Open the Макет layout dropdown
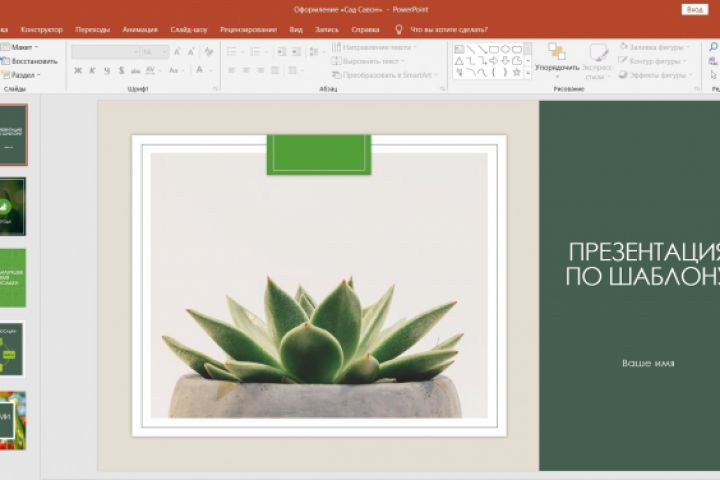720x480 pixels. [x=24, y=47]
